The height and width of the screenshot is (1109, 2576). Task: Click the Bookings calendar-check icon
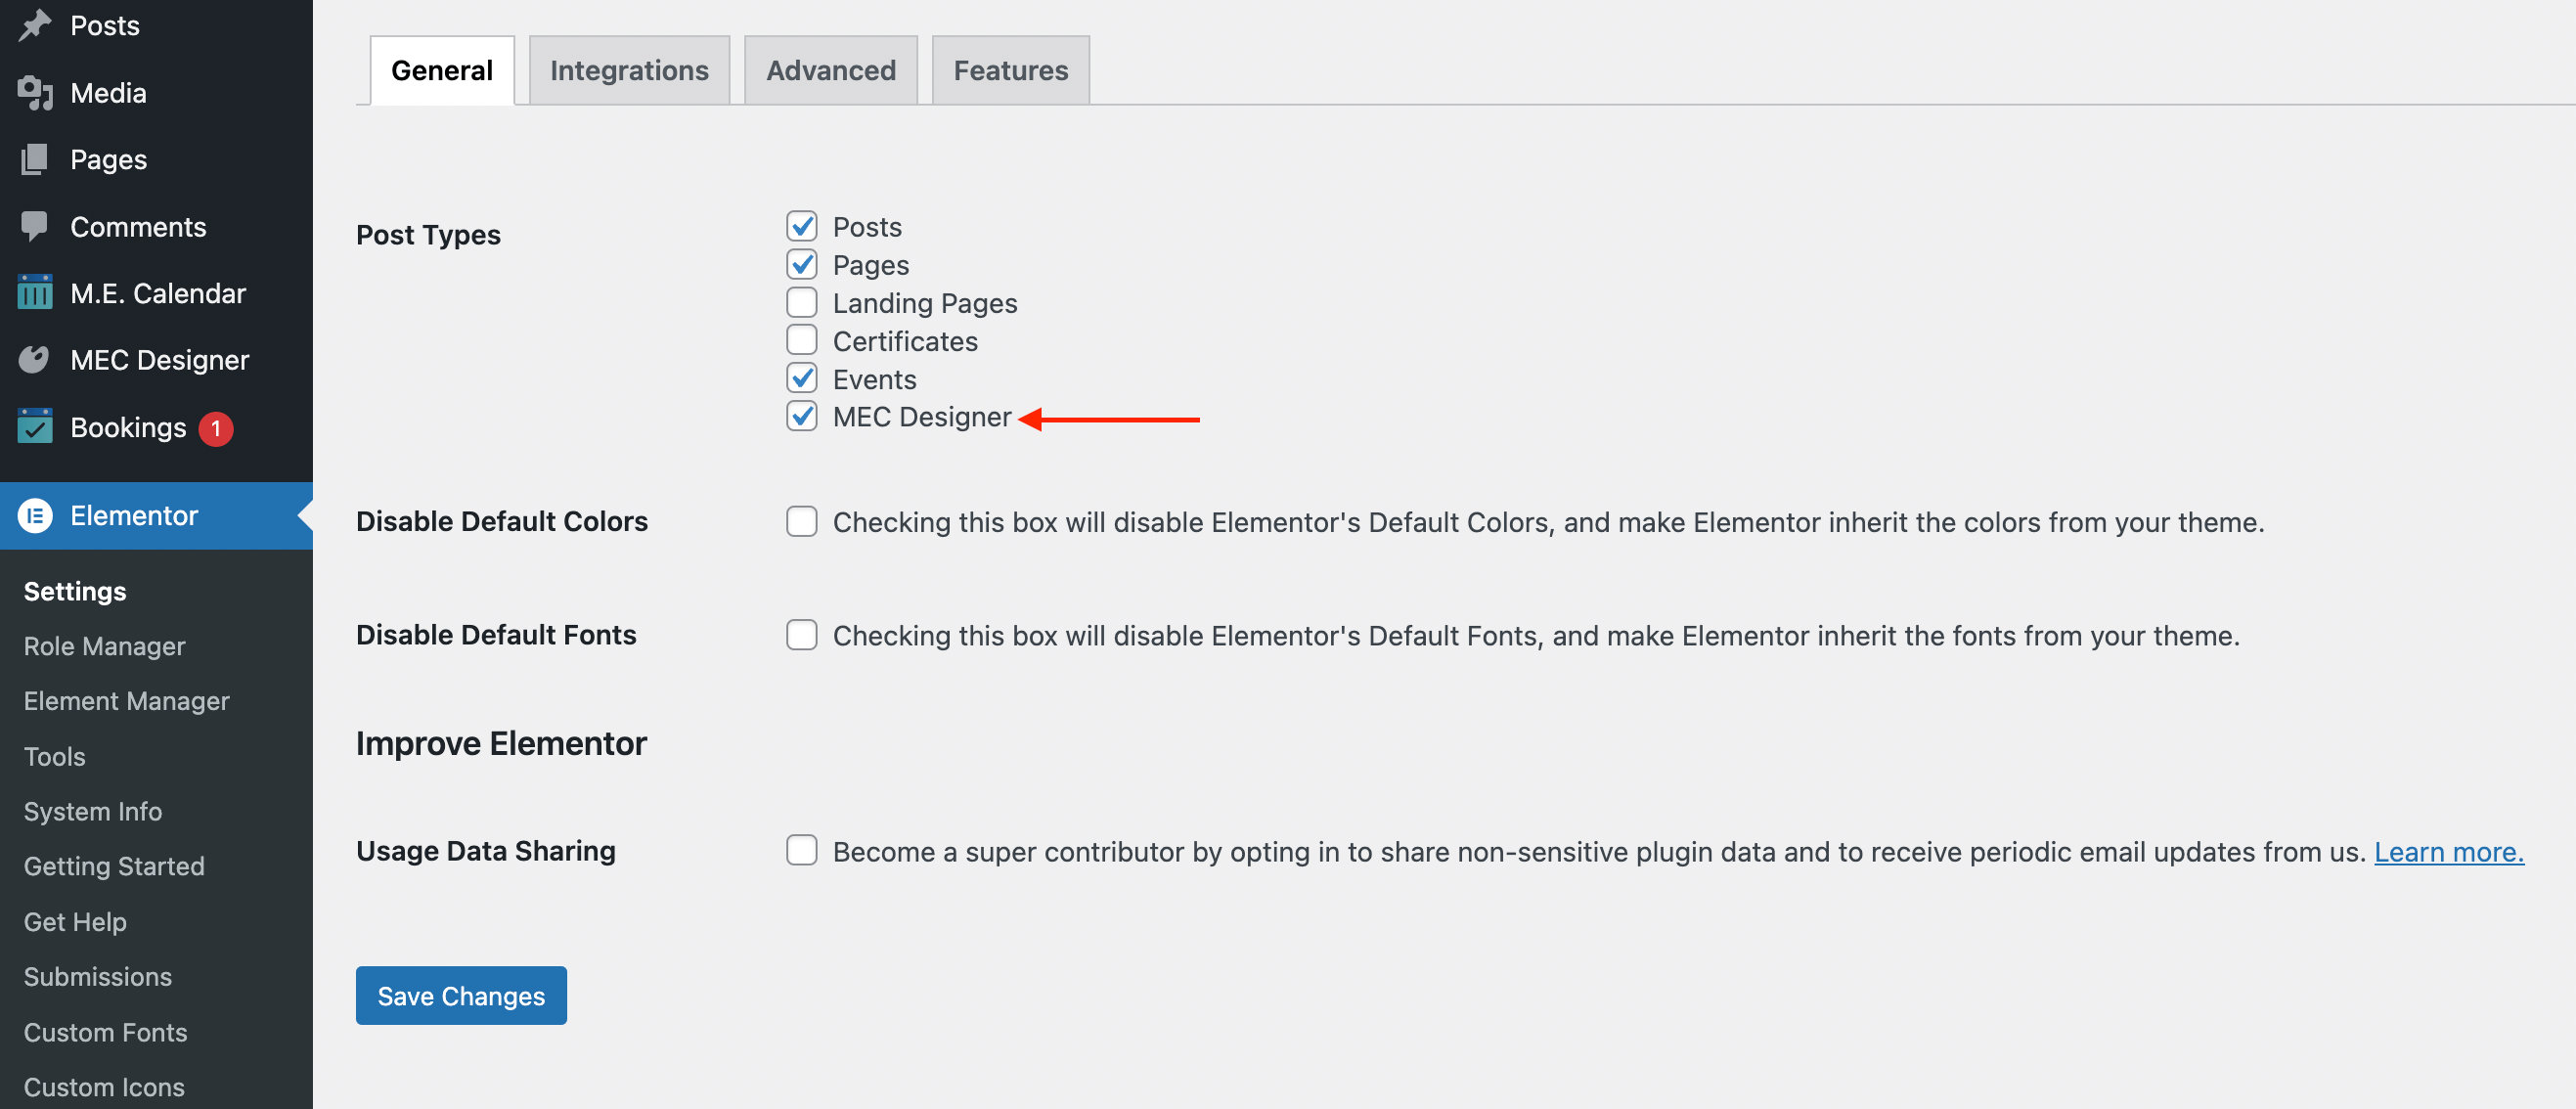coord(35,427)
